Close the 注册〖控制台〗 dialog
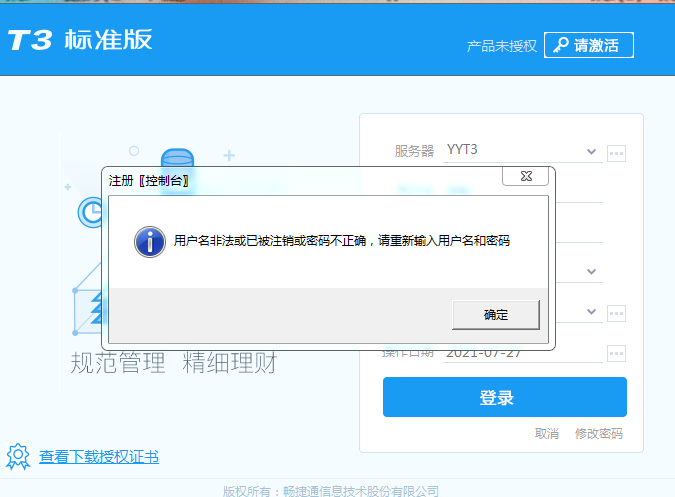The width and height of the screenshot is (675, 497). tap(526, 176)
